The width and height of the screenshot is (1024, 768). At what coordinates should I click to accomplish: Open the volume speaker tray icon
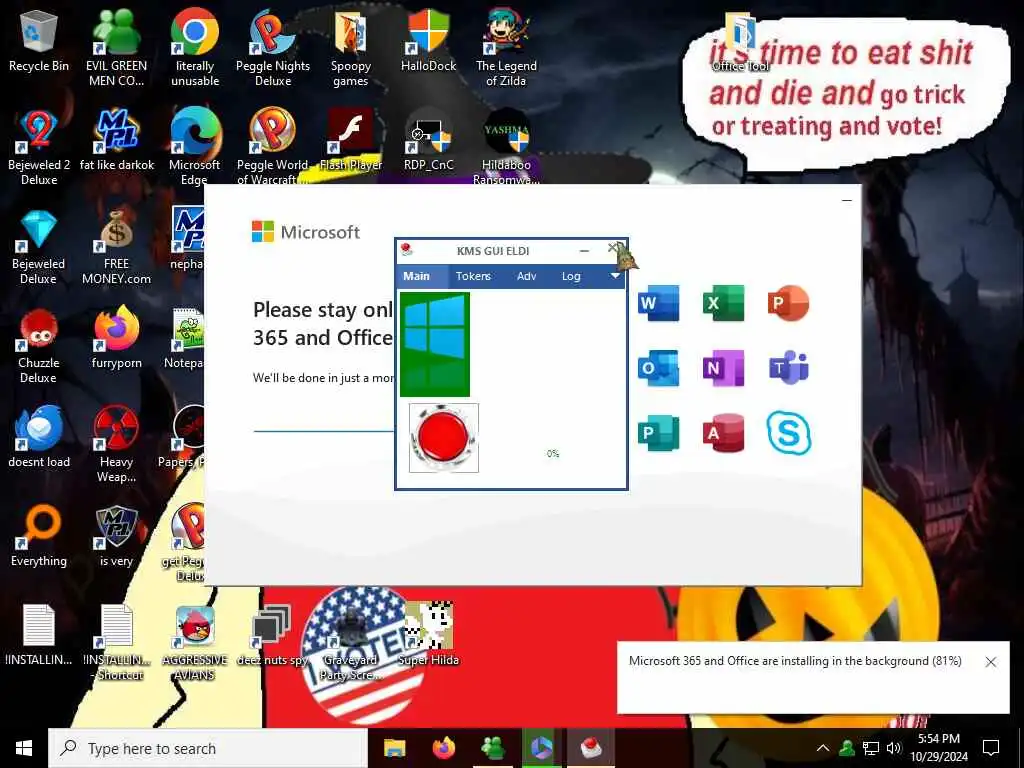pyautogui.click(x=893, y=748)
